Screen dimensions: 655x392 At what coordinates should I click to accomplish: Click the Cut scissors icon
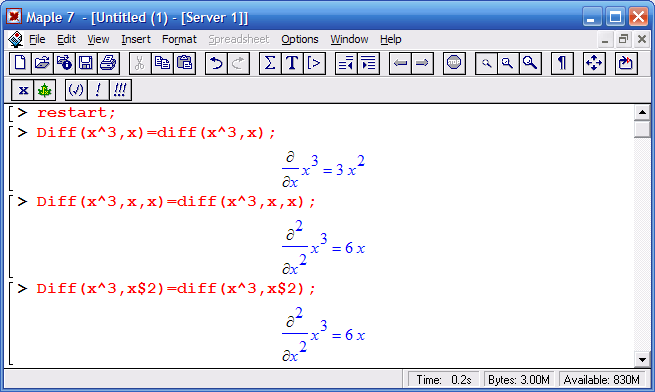[x=140, y=64]
